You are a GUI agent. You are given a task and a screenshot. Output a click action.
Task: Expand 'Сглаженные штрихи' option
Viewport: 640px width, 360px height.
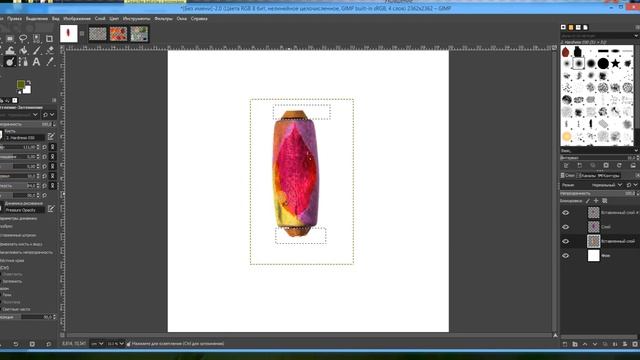click(x=18, y=235)
